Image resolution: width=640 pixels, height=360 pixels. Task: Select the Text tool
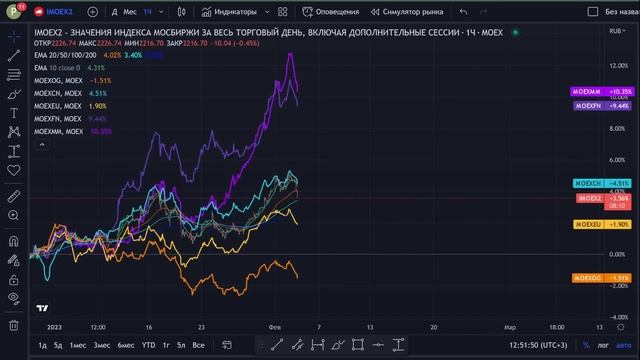tap(14, 113)
